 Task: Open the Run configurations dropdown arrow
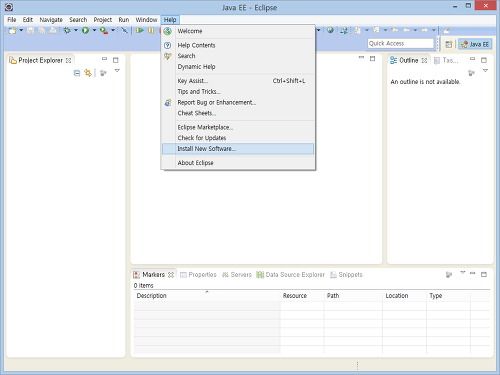(94, 30)
